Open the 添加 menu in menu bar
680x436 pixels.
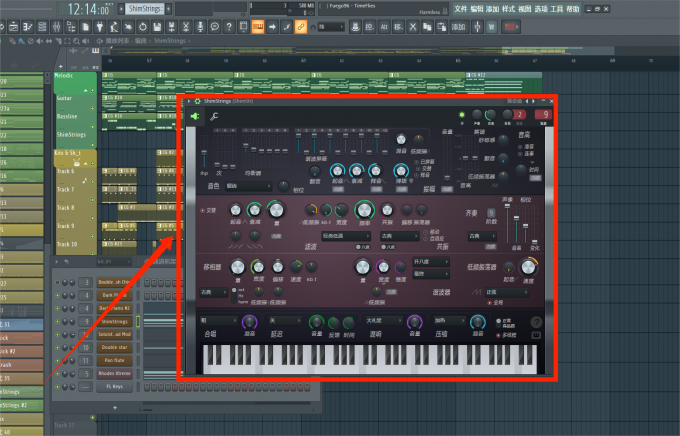[492, 9]
